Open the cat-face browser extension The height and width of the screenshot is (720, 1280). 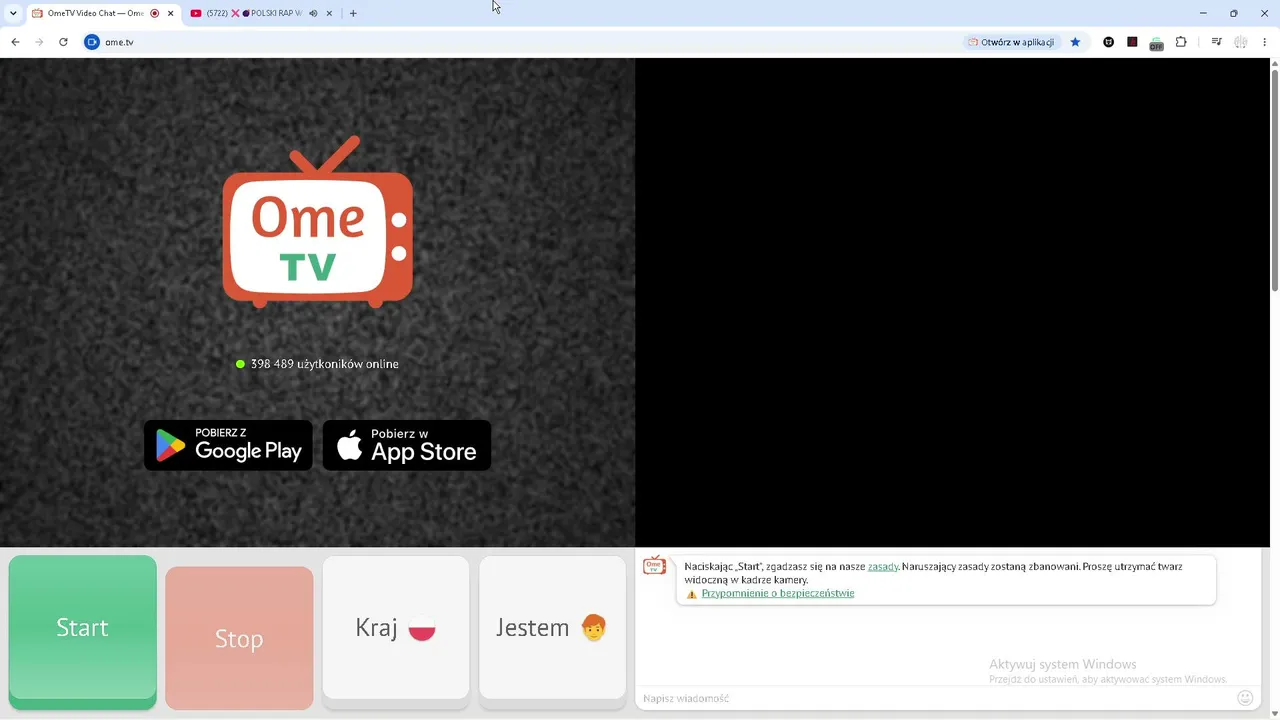(1108, 42)
